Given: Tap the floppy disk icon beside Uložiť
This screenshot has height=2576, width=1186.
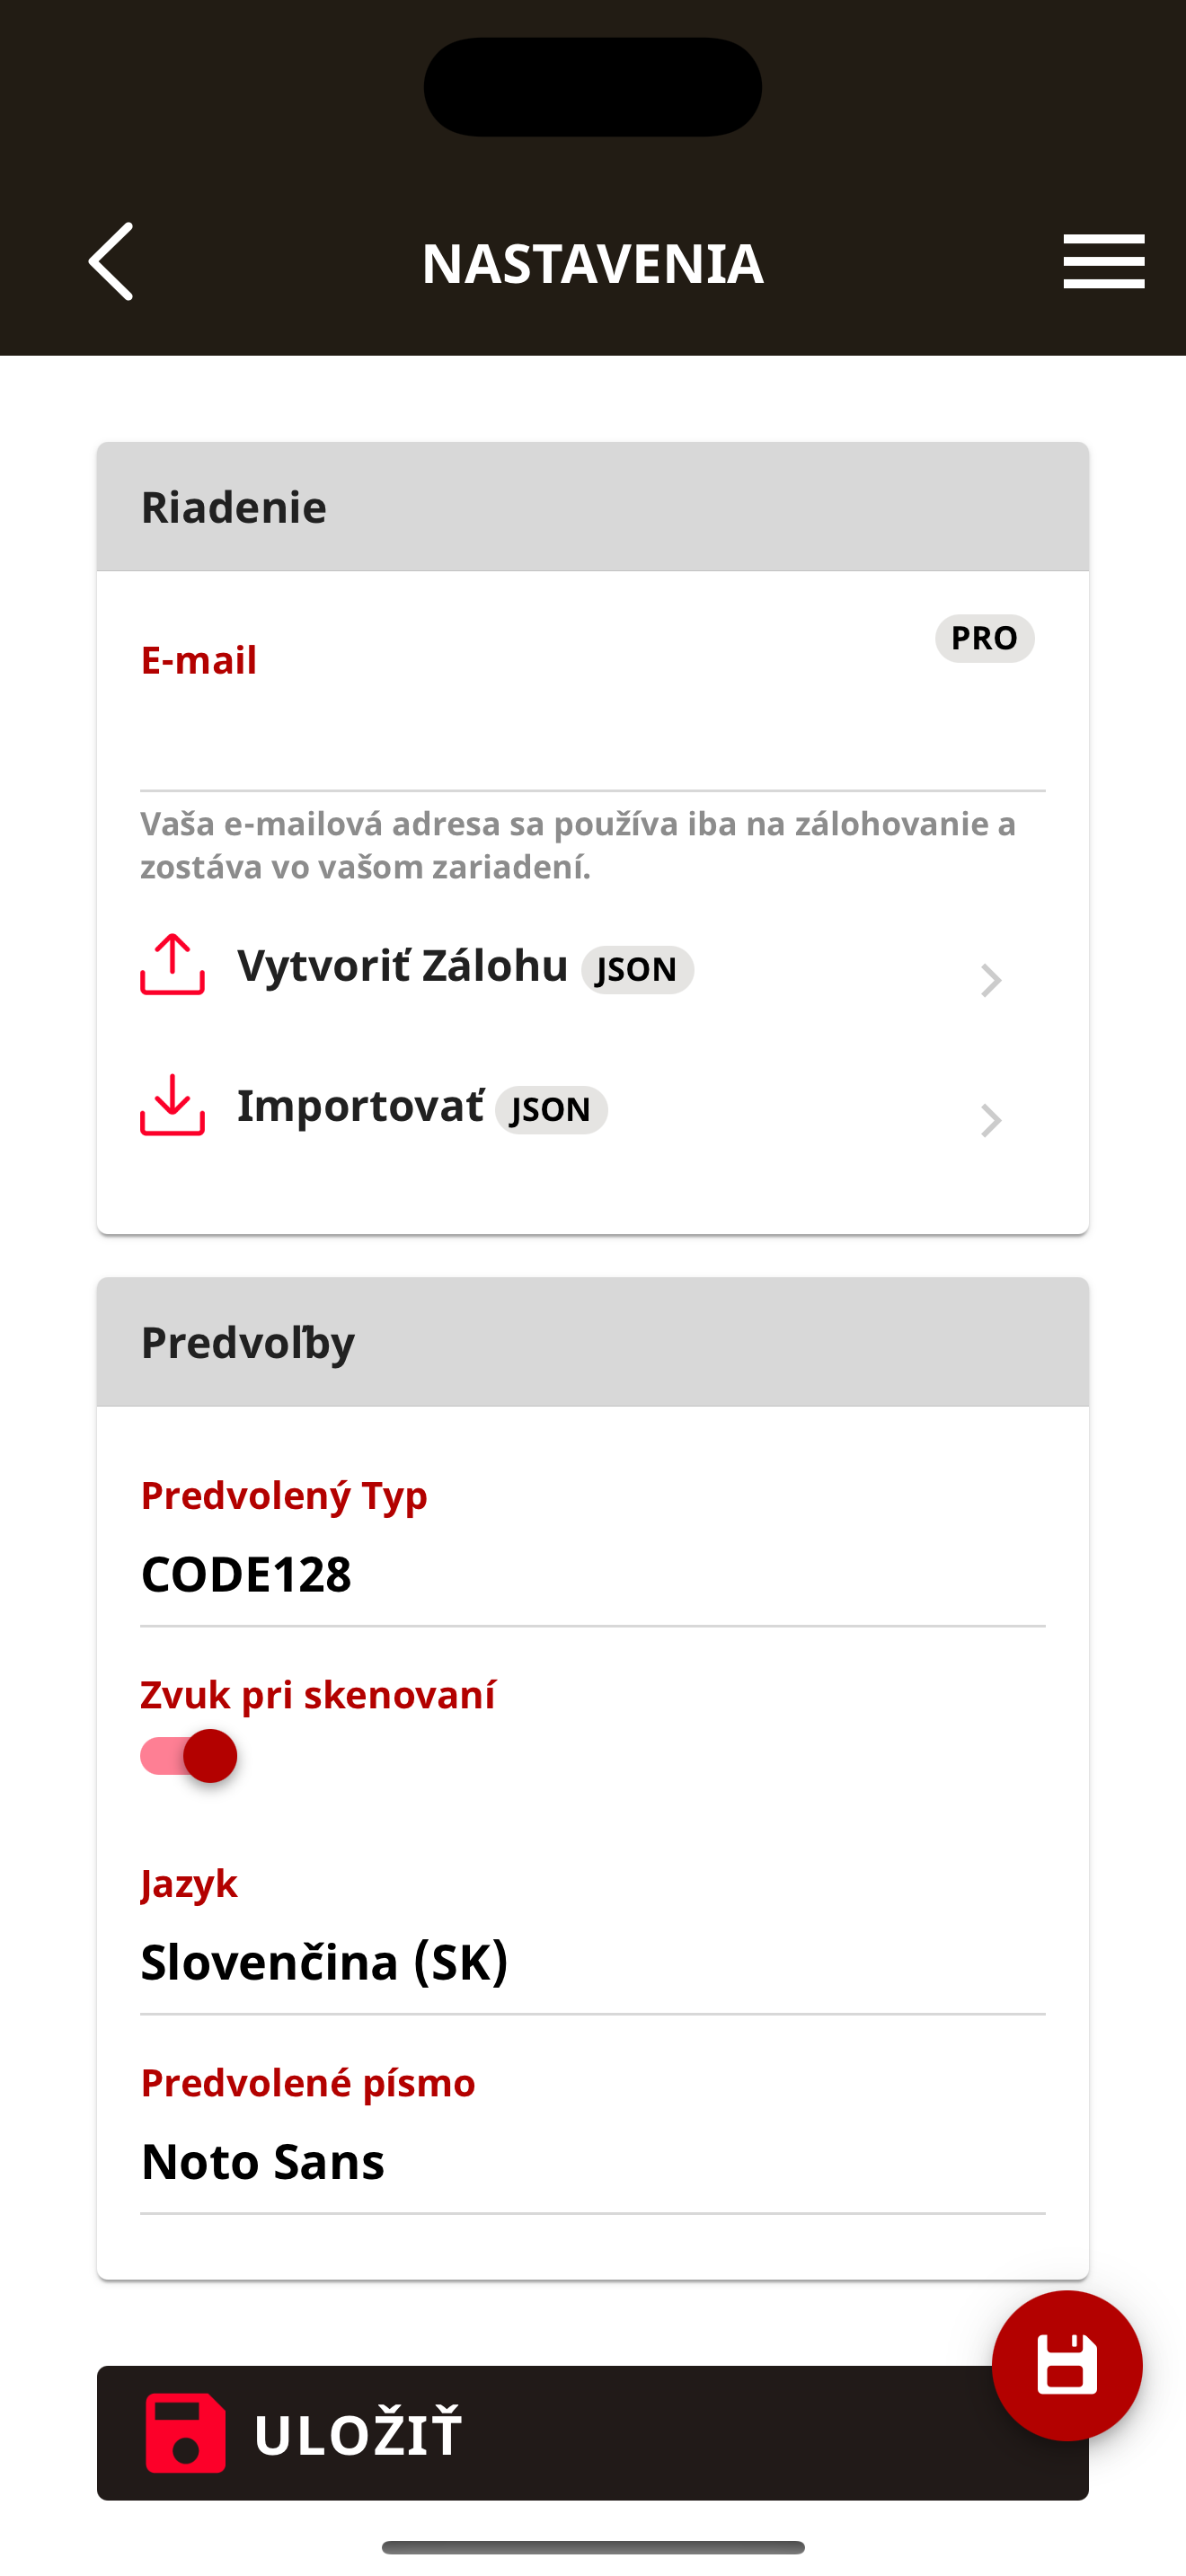Looking at the screenshot, I should point(185,2432).
